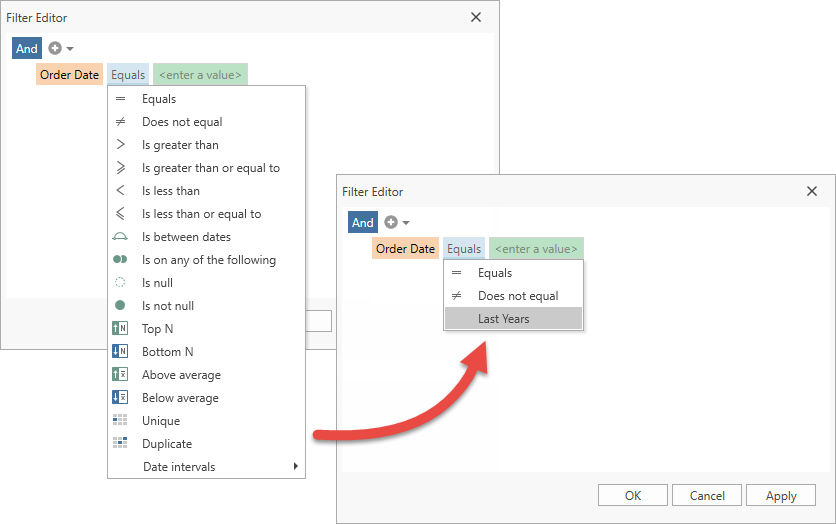Image resolution: width=836 pixels, height=524 pixels.
Task: Select Is not null operator
Action: tap(167, 306)
